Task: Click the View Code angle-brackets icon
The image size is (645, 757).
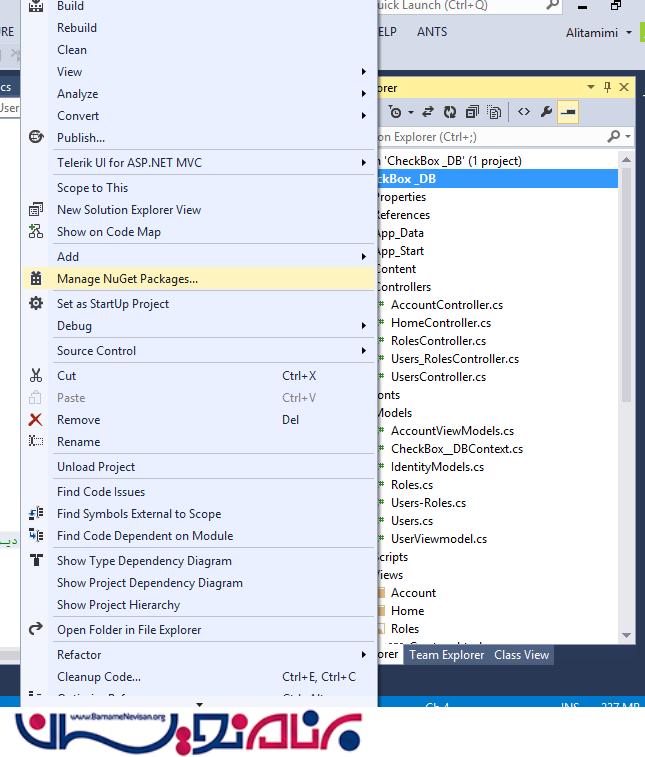Action: click(523, 112)
